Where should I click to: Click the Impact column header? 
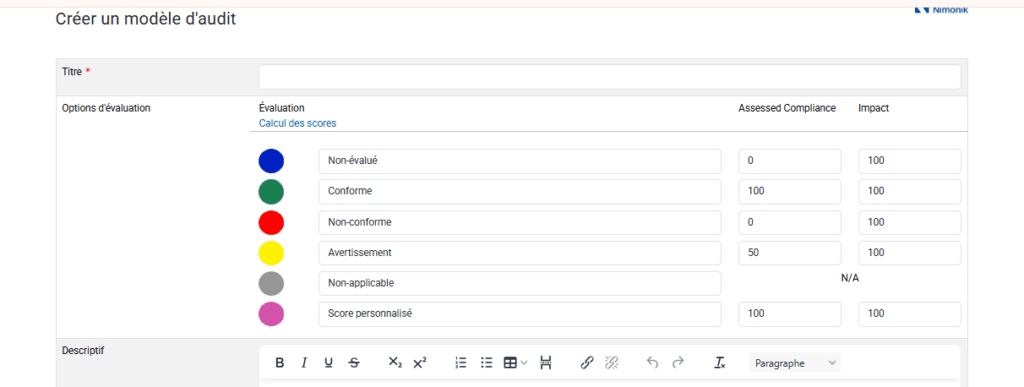[873, 108]
